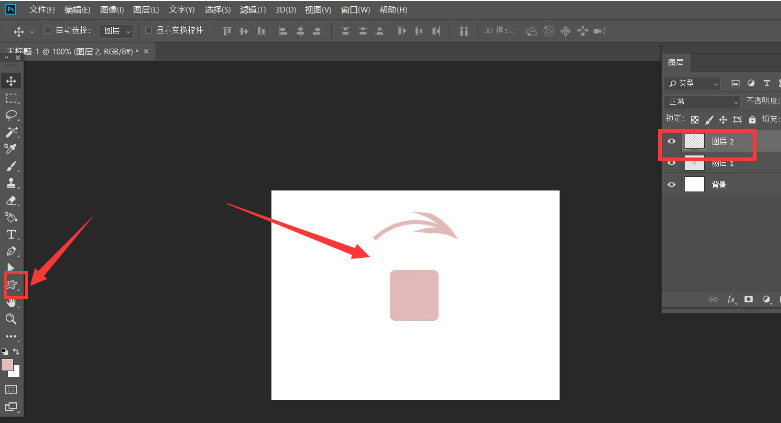781x423 pixels.
Task: Toggle prevent artboard auto-nesting lock
Action: [x=738, y=120]
